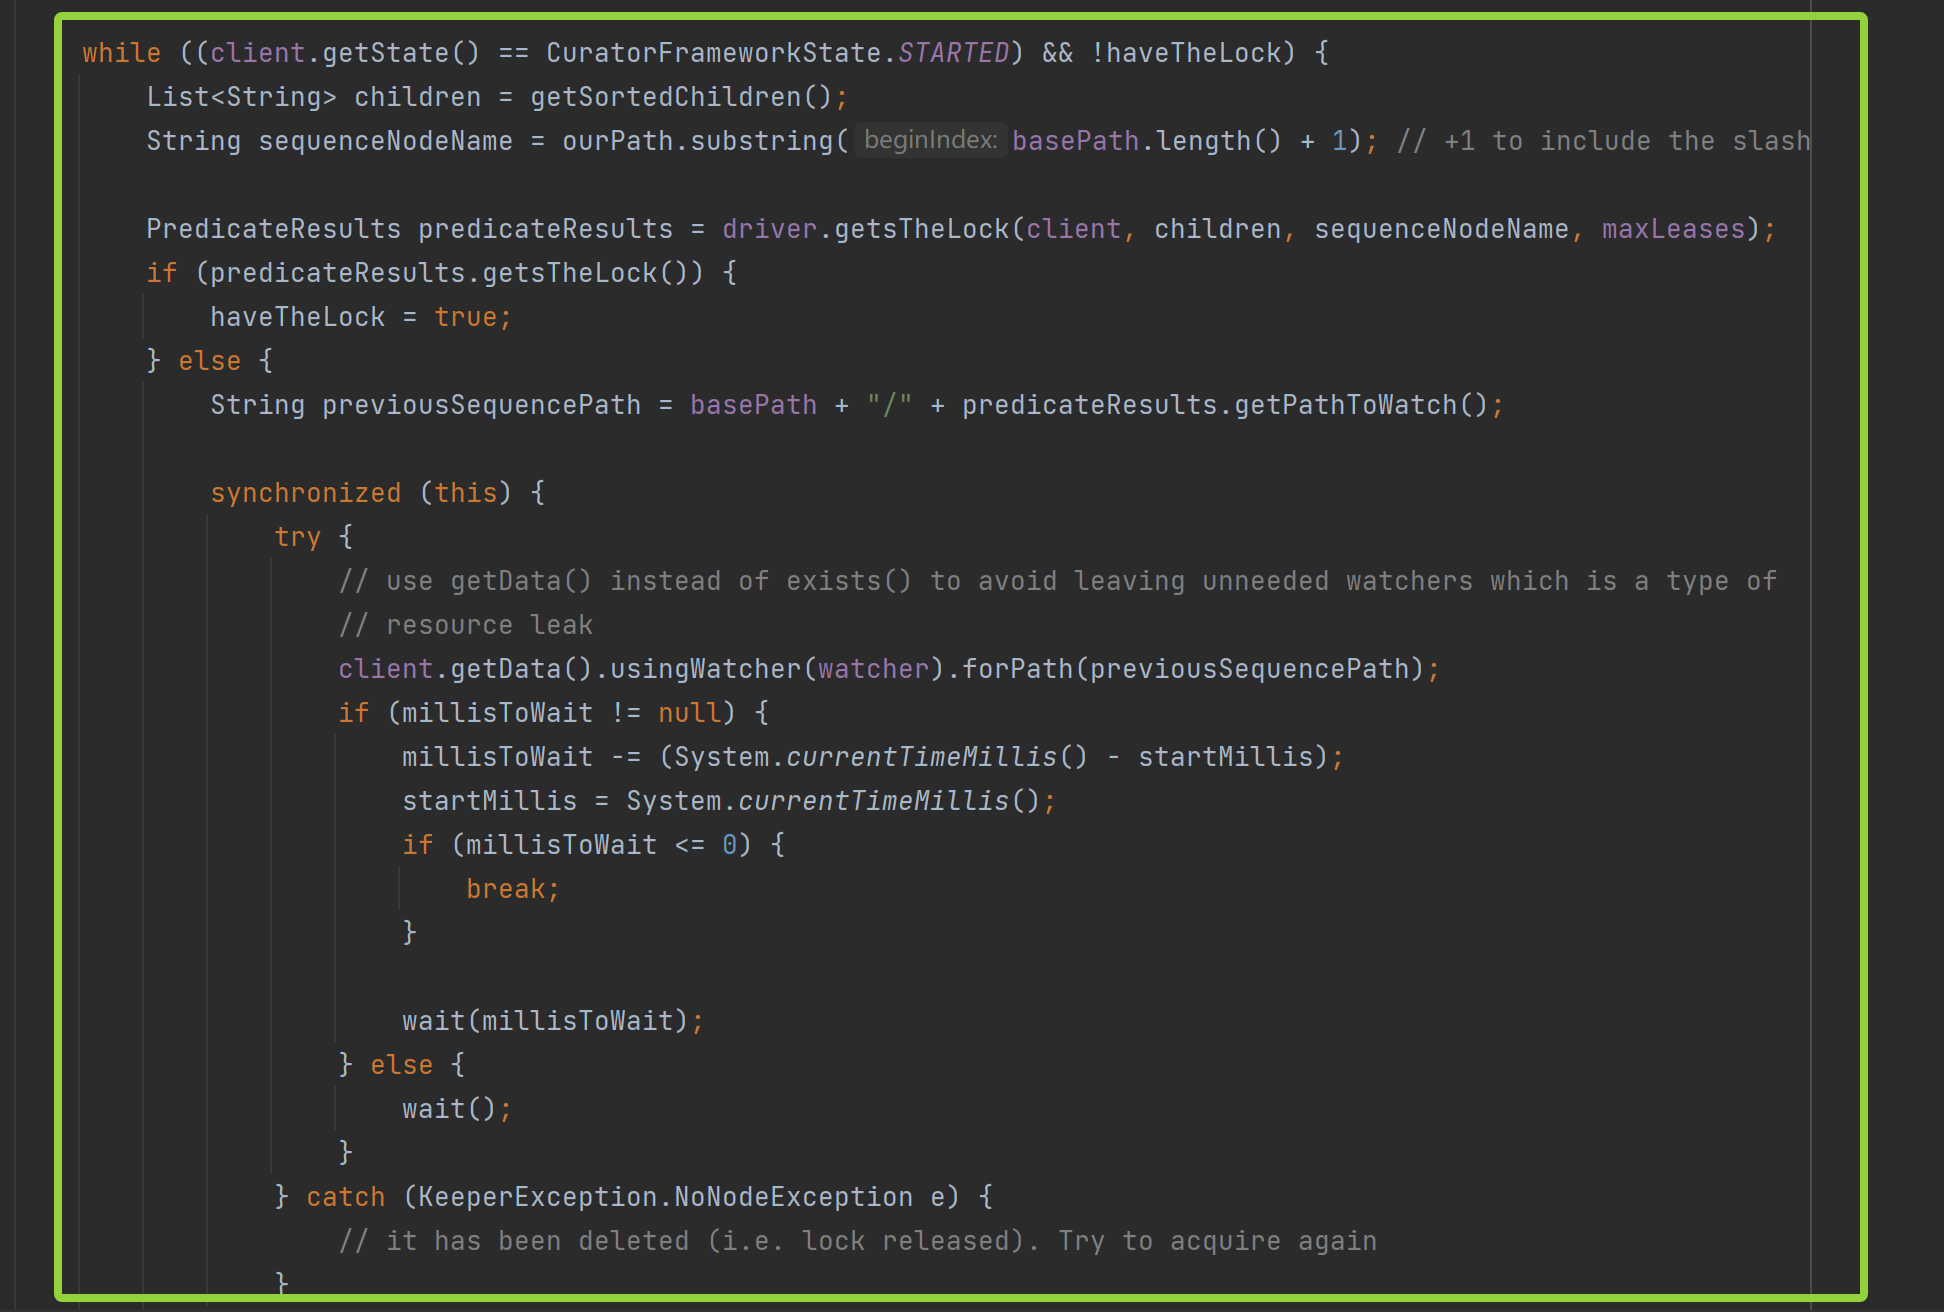
Task: Click the 'while' keyword in the loop header
Action: [x=121, y=53]
